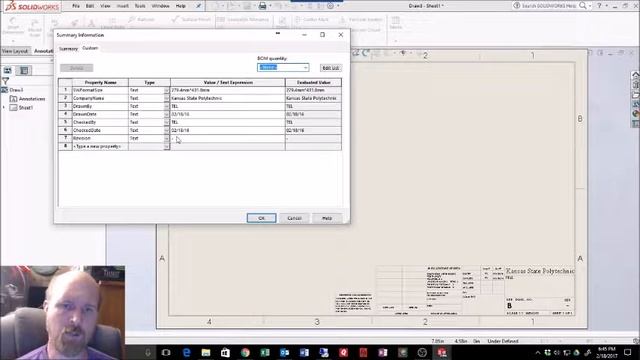
Task: Click the Evaluated Value column header
Action: pyautogui.click(x=313, y=82)
